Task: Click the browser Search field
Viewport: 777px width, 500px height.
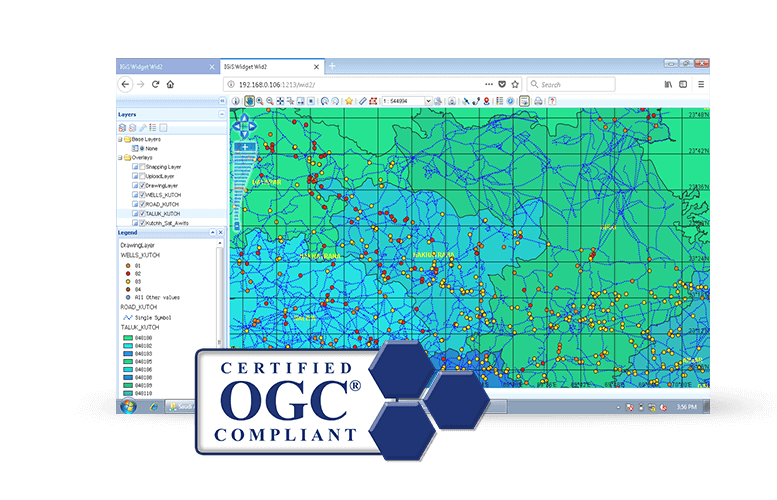Action: [x=571, y=84]
